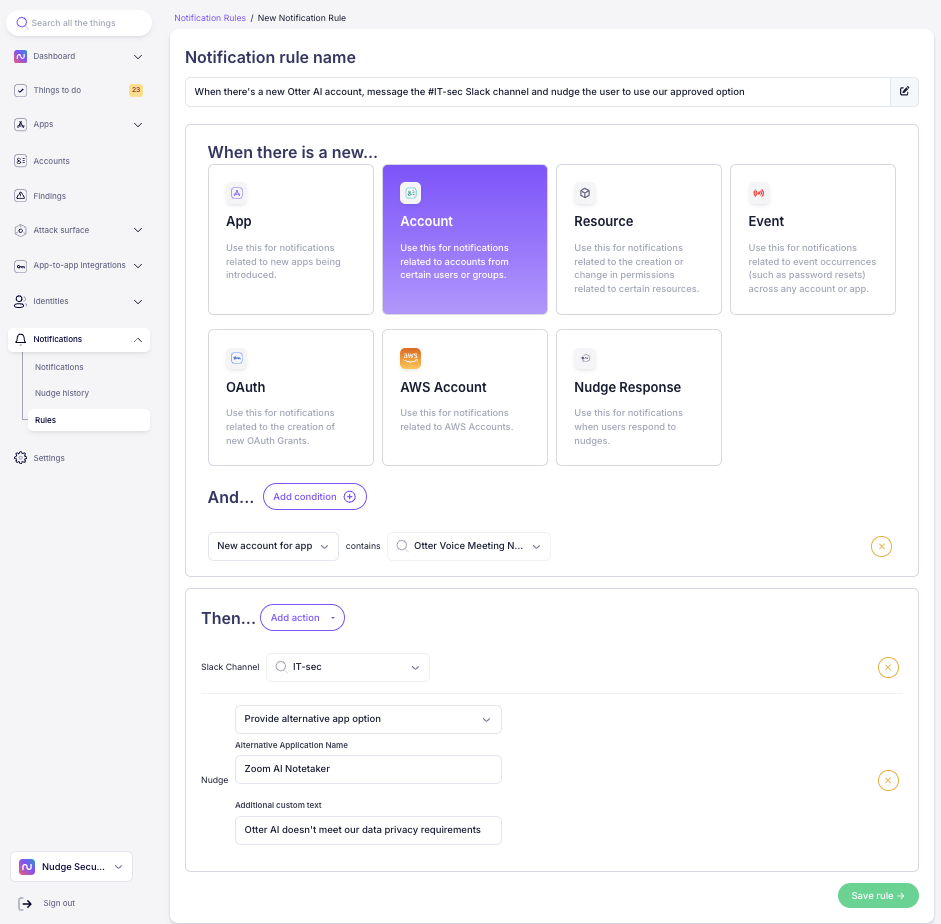Click the Alternative Application Name field
The width and height of the screenshot is (941, 924).
[x=368, y=769]
